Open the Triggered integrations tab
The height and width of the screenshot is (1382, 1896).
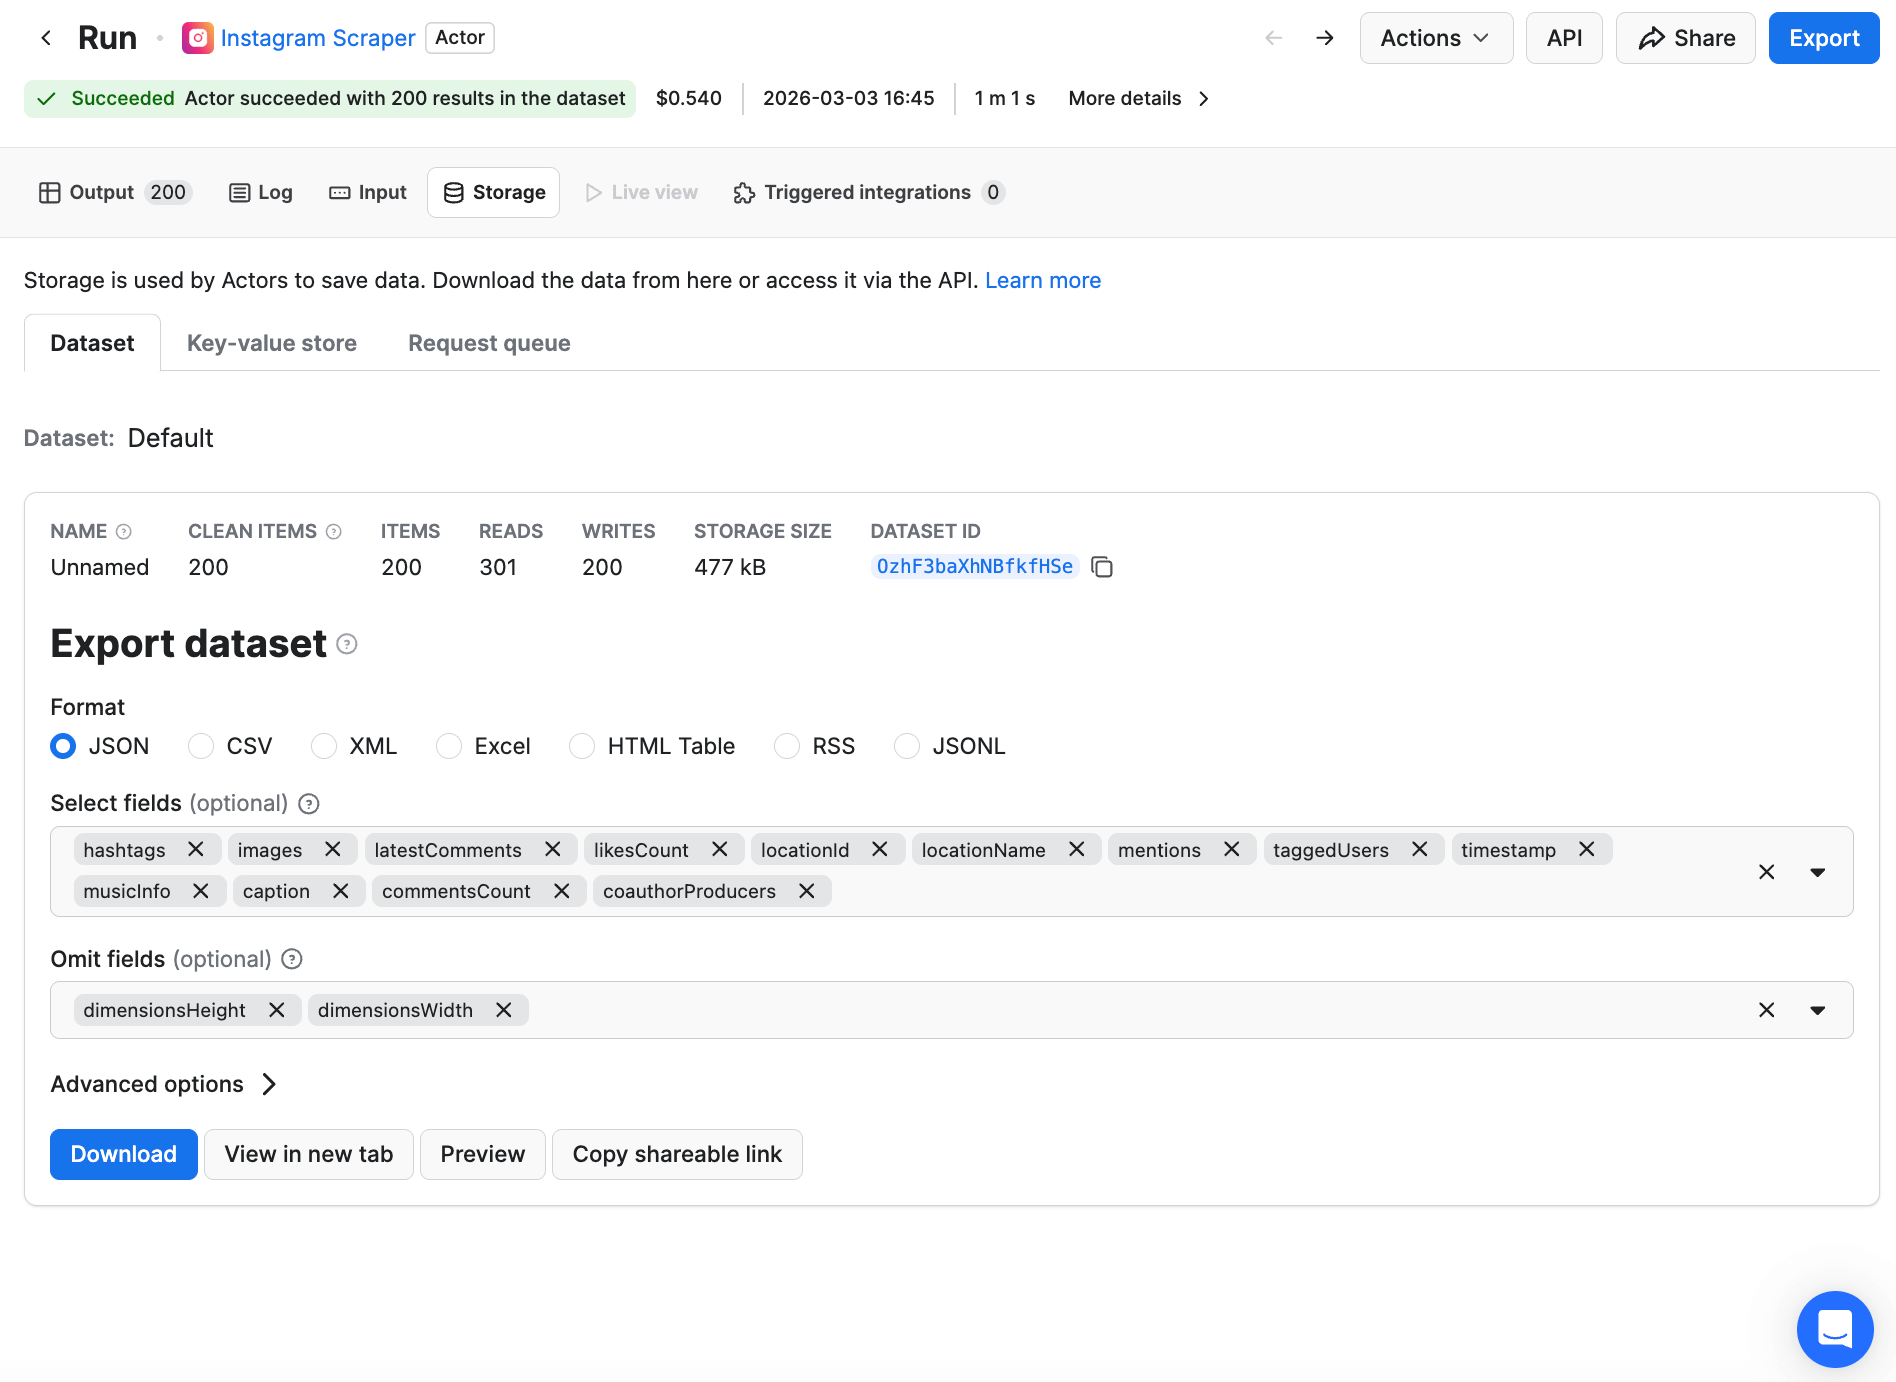[868, 192]
